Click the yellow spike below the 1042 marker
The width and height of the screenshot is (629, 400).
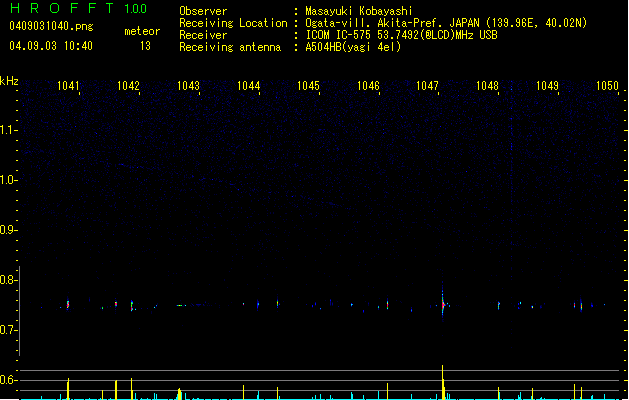tap(131, 389)
